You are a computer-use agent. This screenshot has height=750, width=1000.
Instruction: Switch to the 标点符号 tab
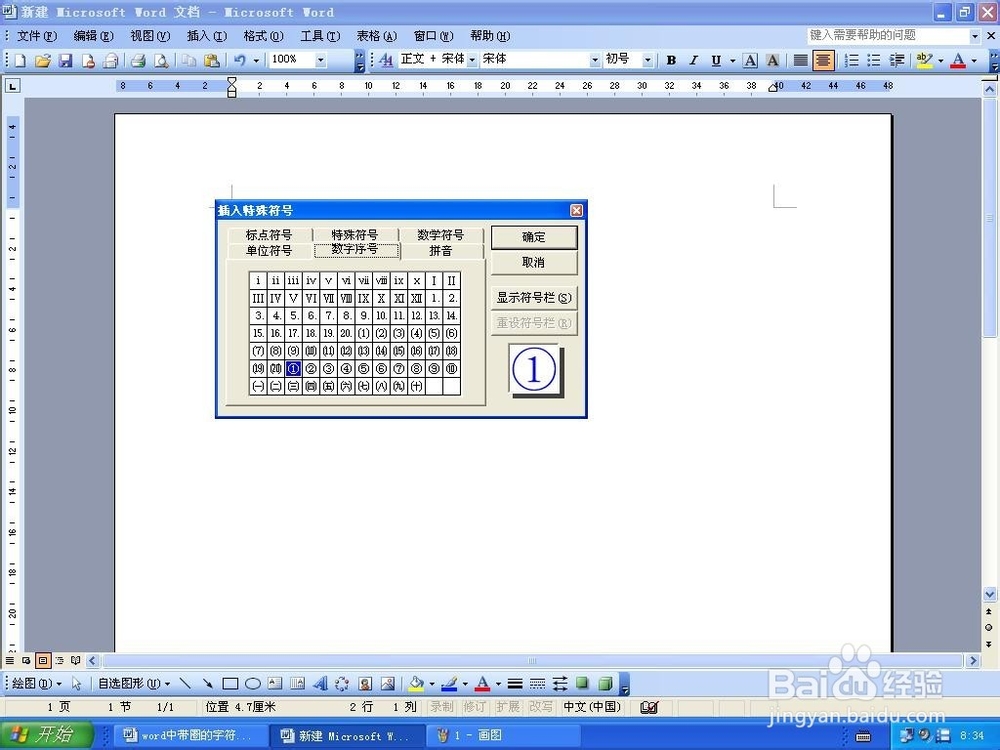coord(269,235)
